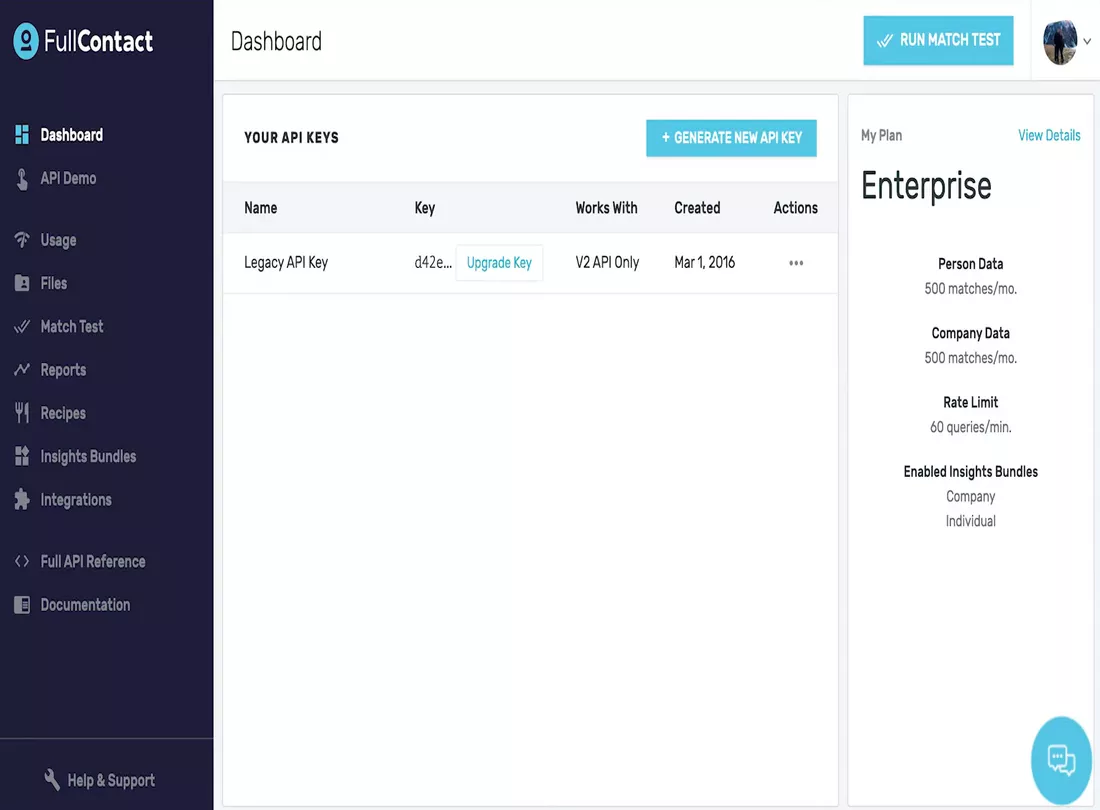Open View Details for My Plan
Screen dimensions: 1100x810
coord(1049,135)
